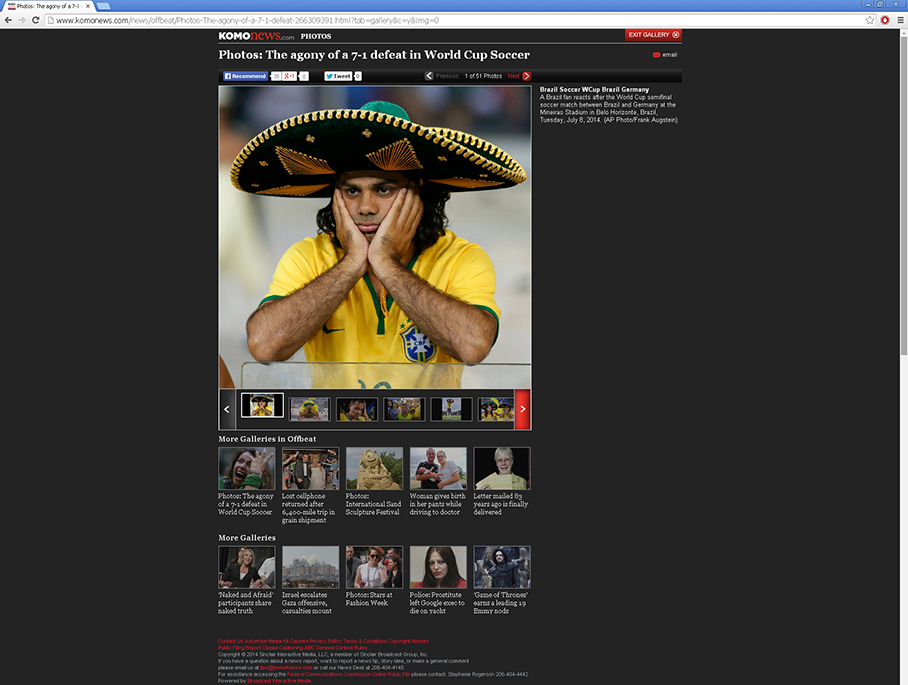Click the red Next photo arrow icon
Image resolution: width=908 pixels, height=685 pixels.
point(526,76)
